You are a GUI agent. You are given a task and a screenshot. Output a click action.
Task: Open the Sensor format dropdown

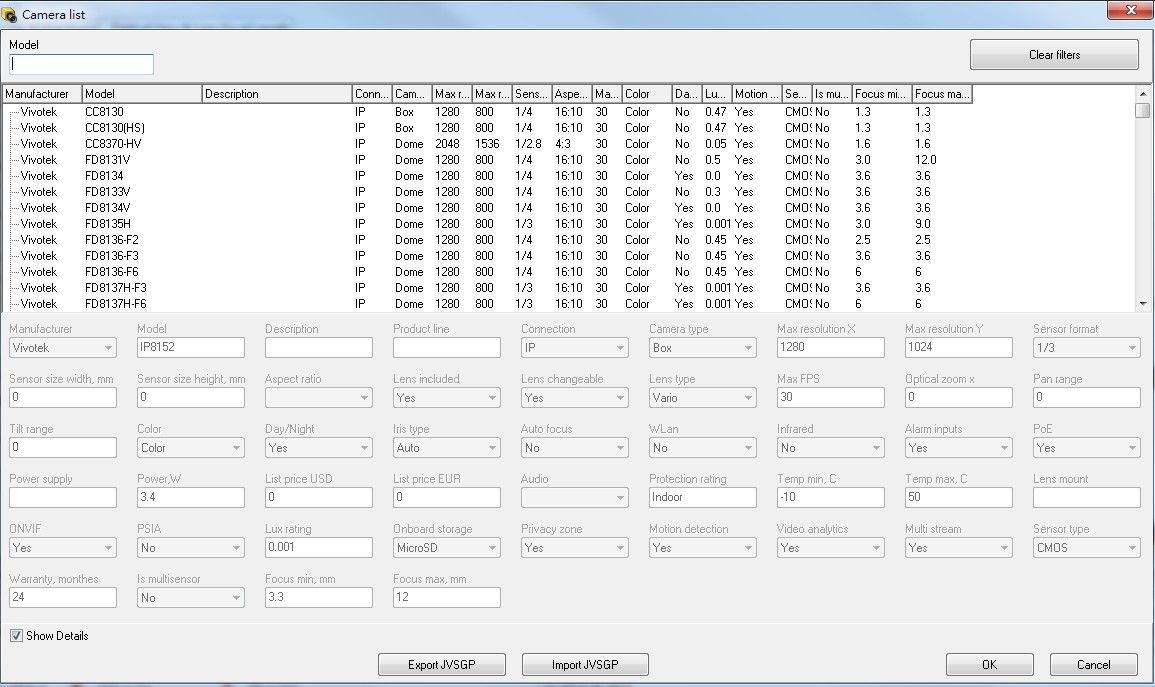(x=1131, y=348)
